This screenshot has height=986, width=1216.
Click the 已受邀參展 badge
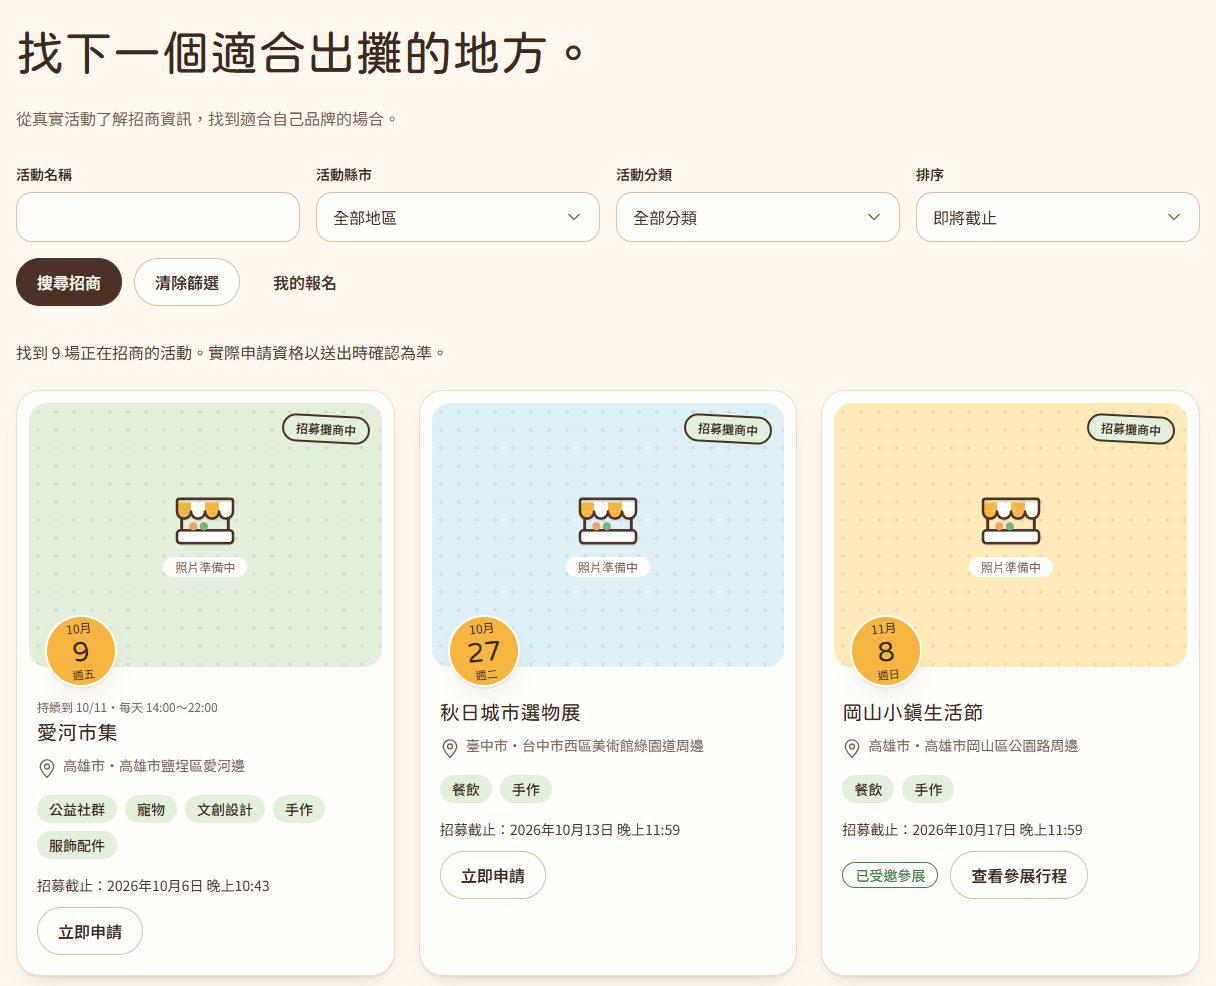coord(891,876)
